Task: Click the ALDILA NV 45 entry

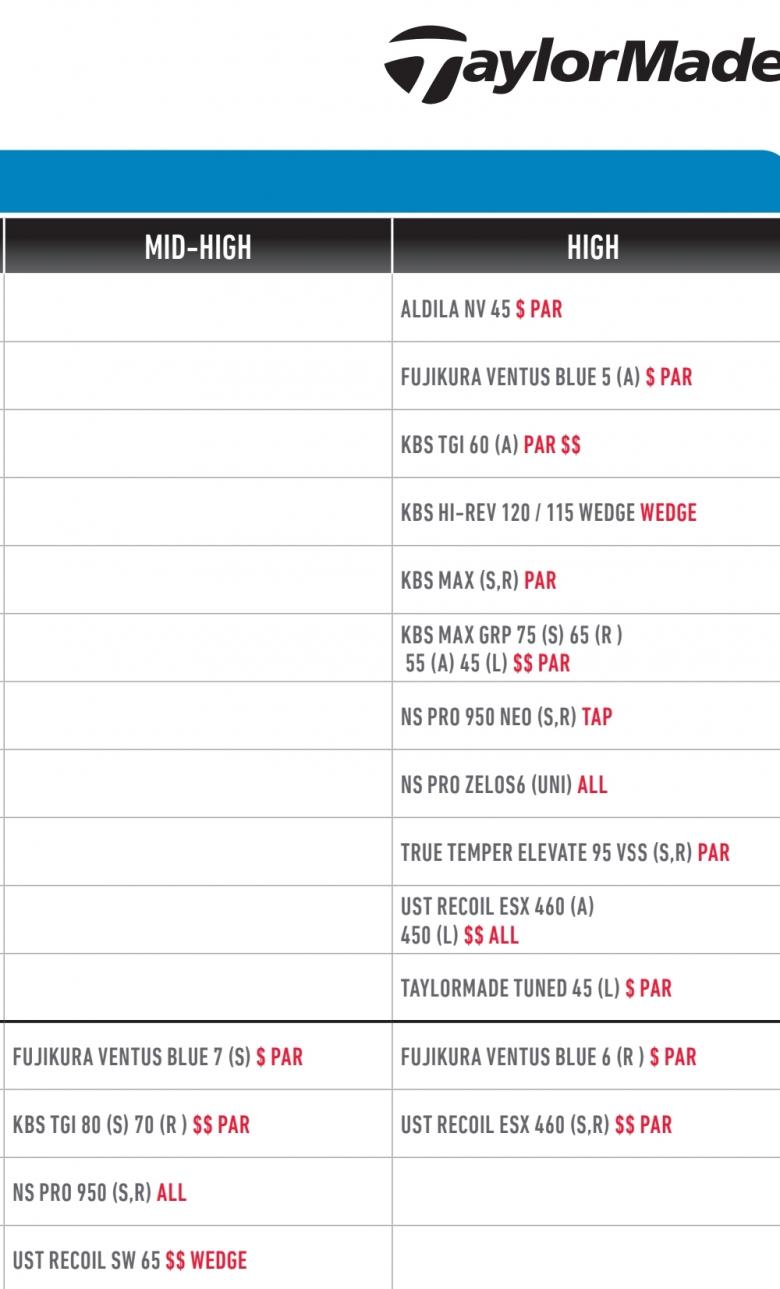Action: click(481, 309)
